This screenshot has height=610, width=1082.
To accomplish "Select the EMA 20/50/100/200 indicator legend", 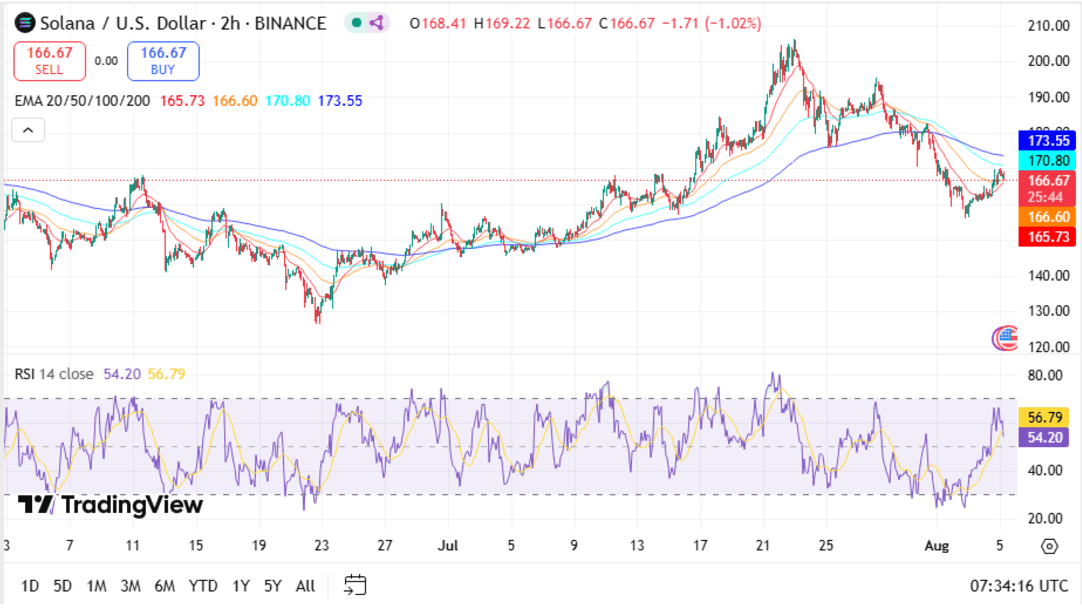I will pyautogui.click(x=82, y=101).
